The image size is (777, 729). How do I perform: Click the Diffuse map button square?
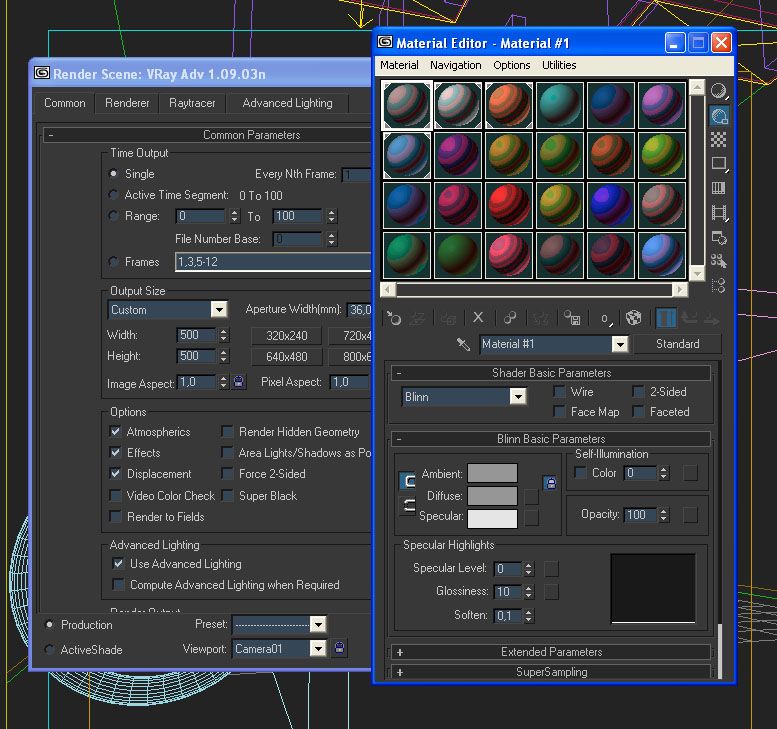coord(531,496)
